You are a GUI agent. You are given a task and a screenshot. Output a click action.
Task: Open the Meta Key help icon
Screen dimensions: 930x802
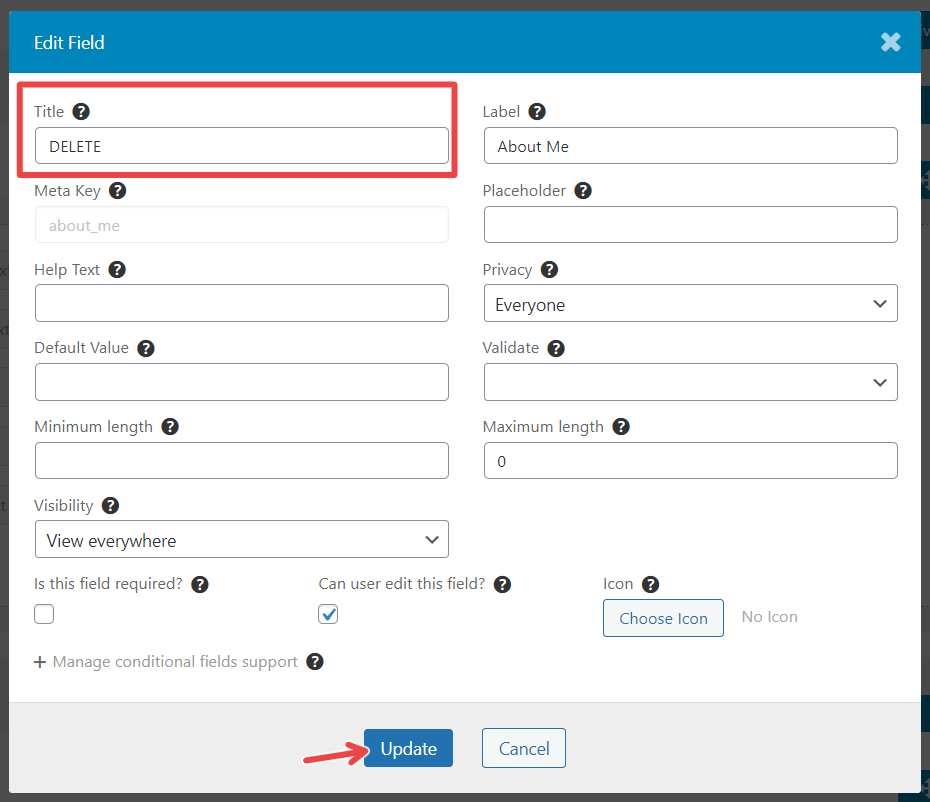(x=117, y=190)
